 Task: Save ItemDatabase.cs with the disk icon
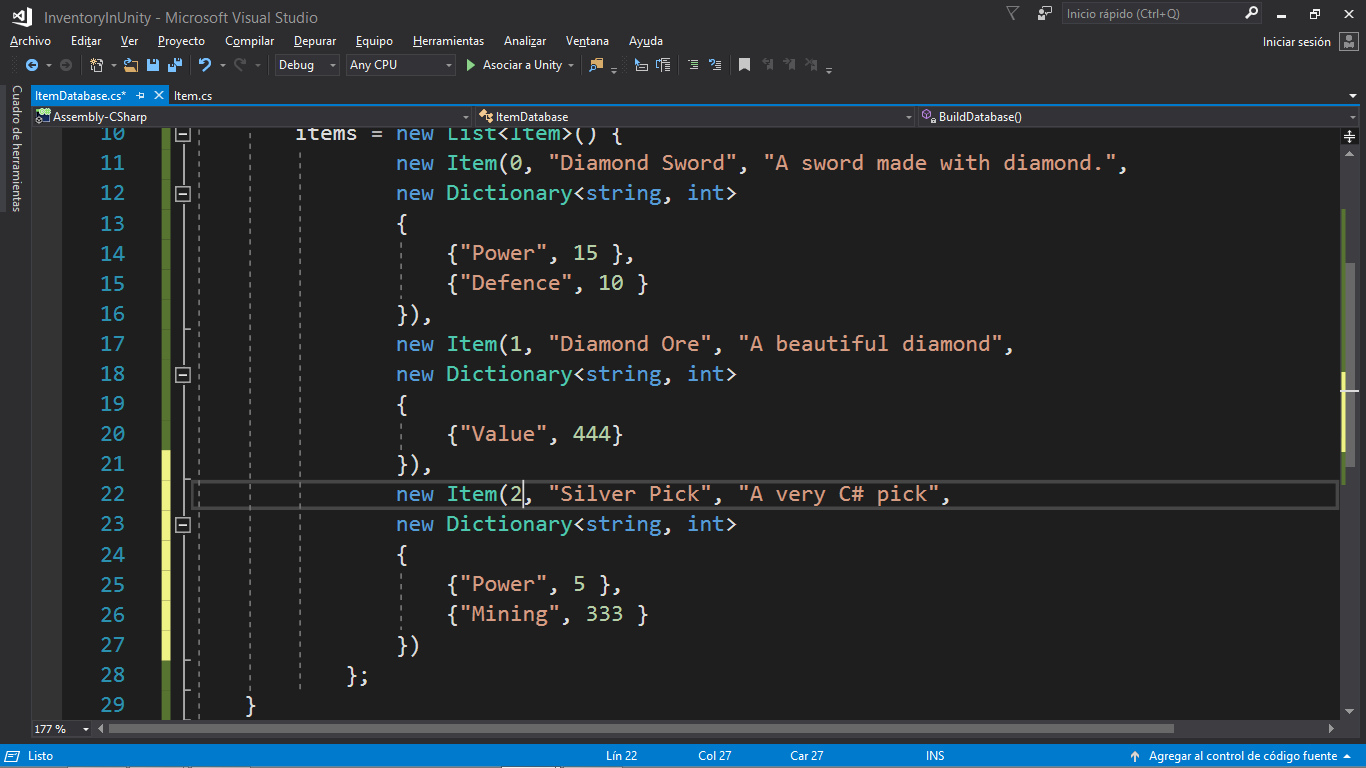[153, 65]
